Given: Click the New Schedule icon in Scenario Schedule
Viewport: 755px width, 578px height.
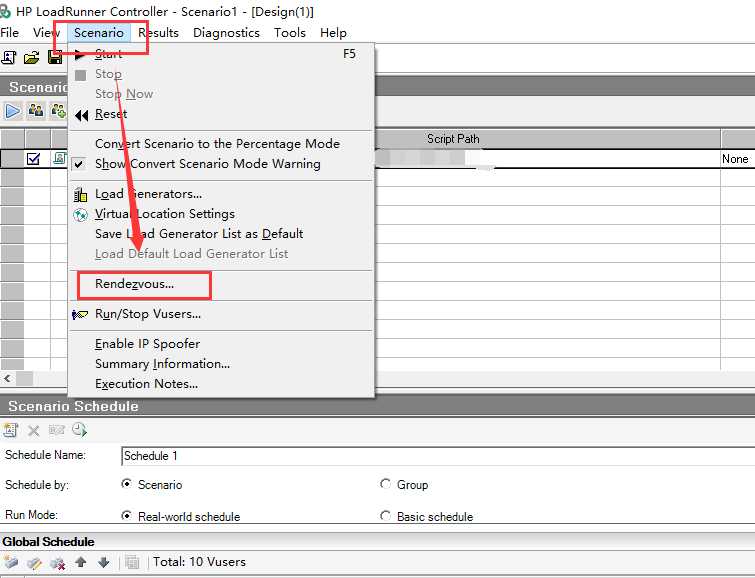Looking at the screenshot, I should [11, 430].
